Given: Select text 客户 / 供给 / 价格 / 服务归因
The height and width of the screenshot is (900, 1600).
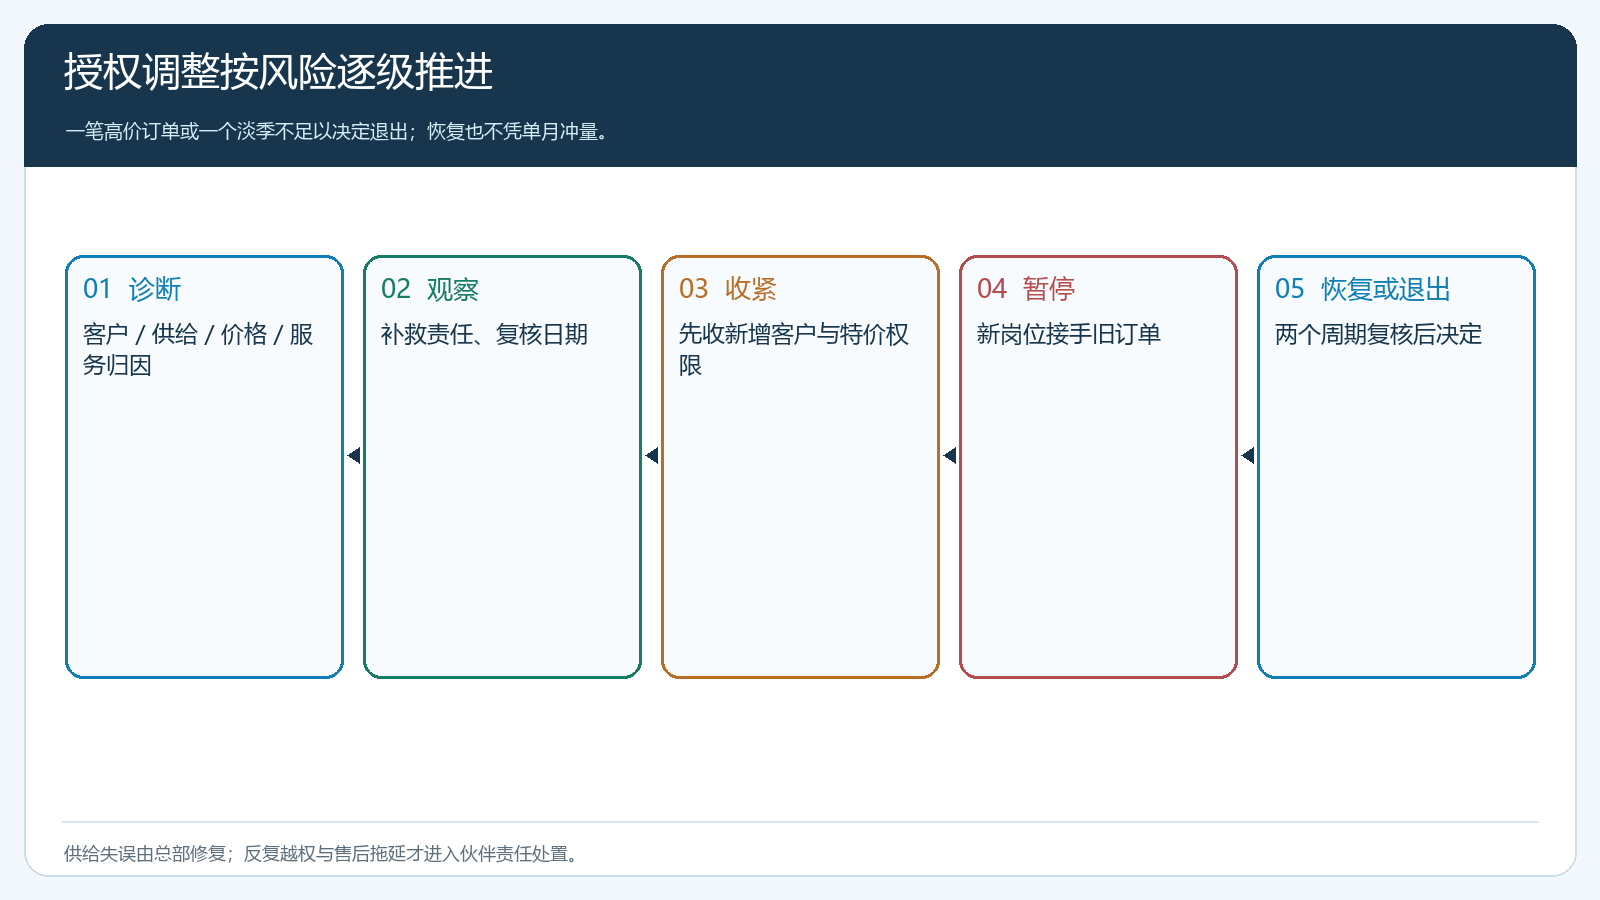Looking at the screenshot, I should pos(198,350).
